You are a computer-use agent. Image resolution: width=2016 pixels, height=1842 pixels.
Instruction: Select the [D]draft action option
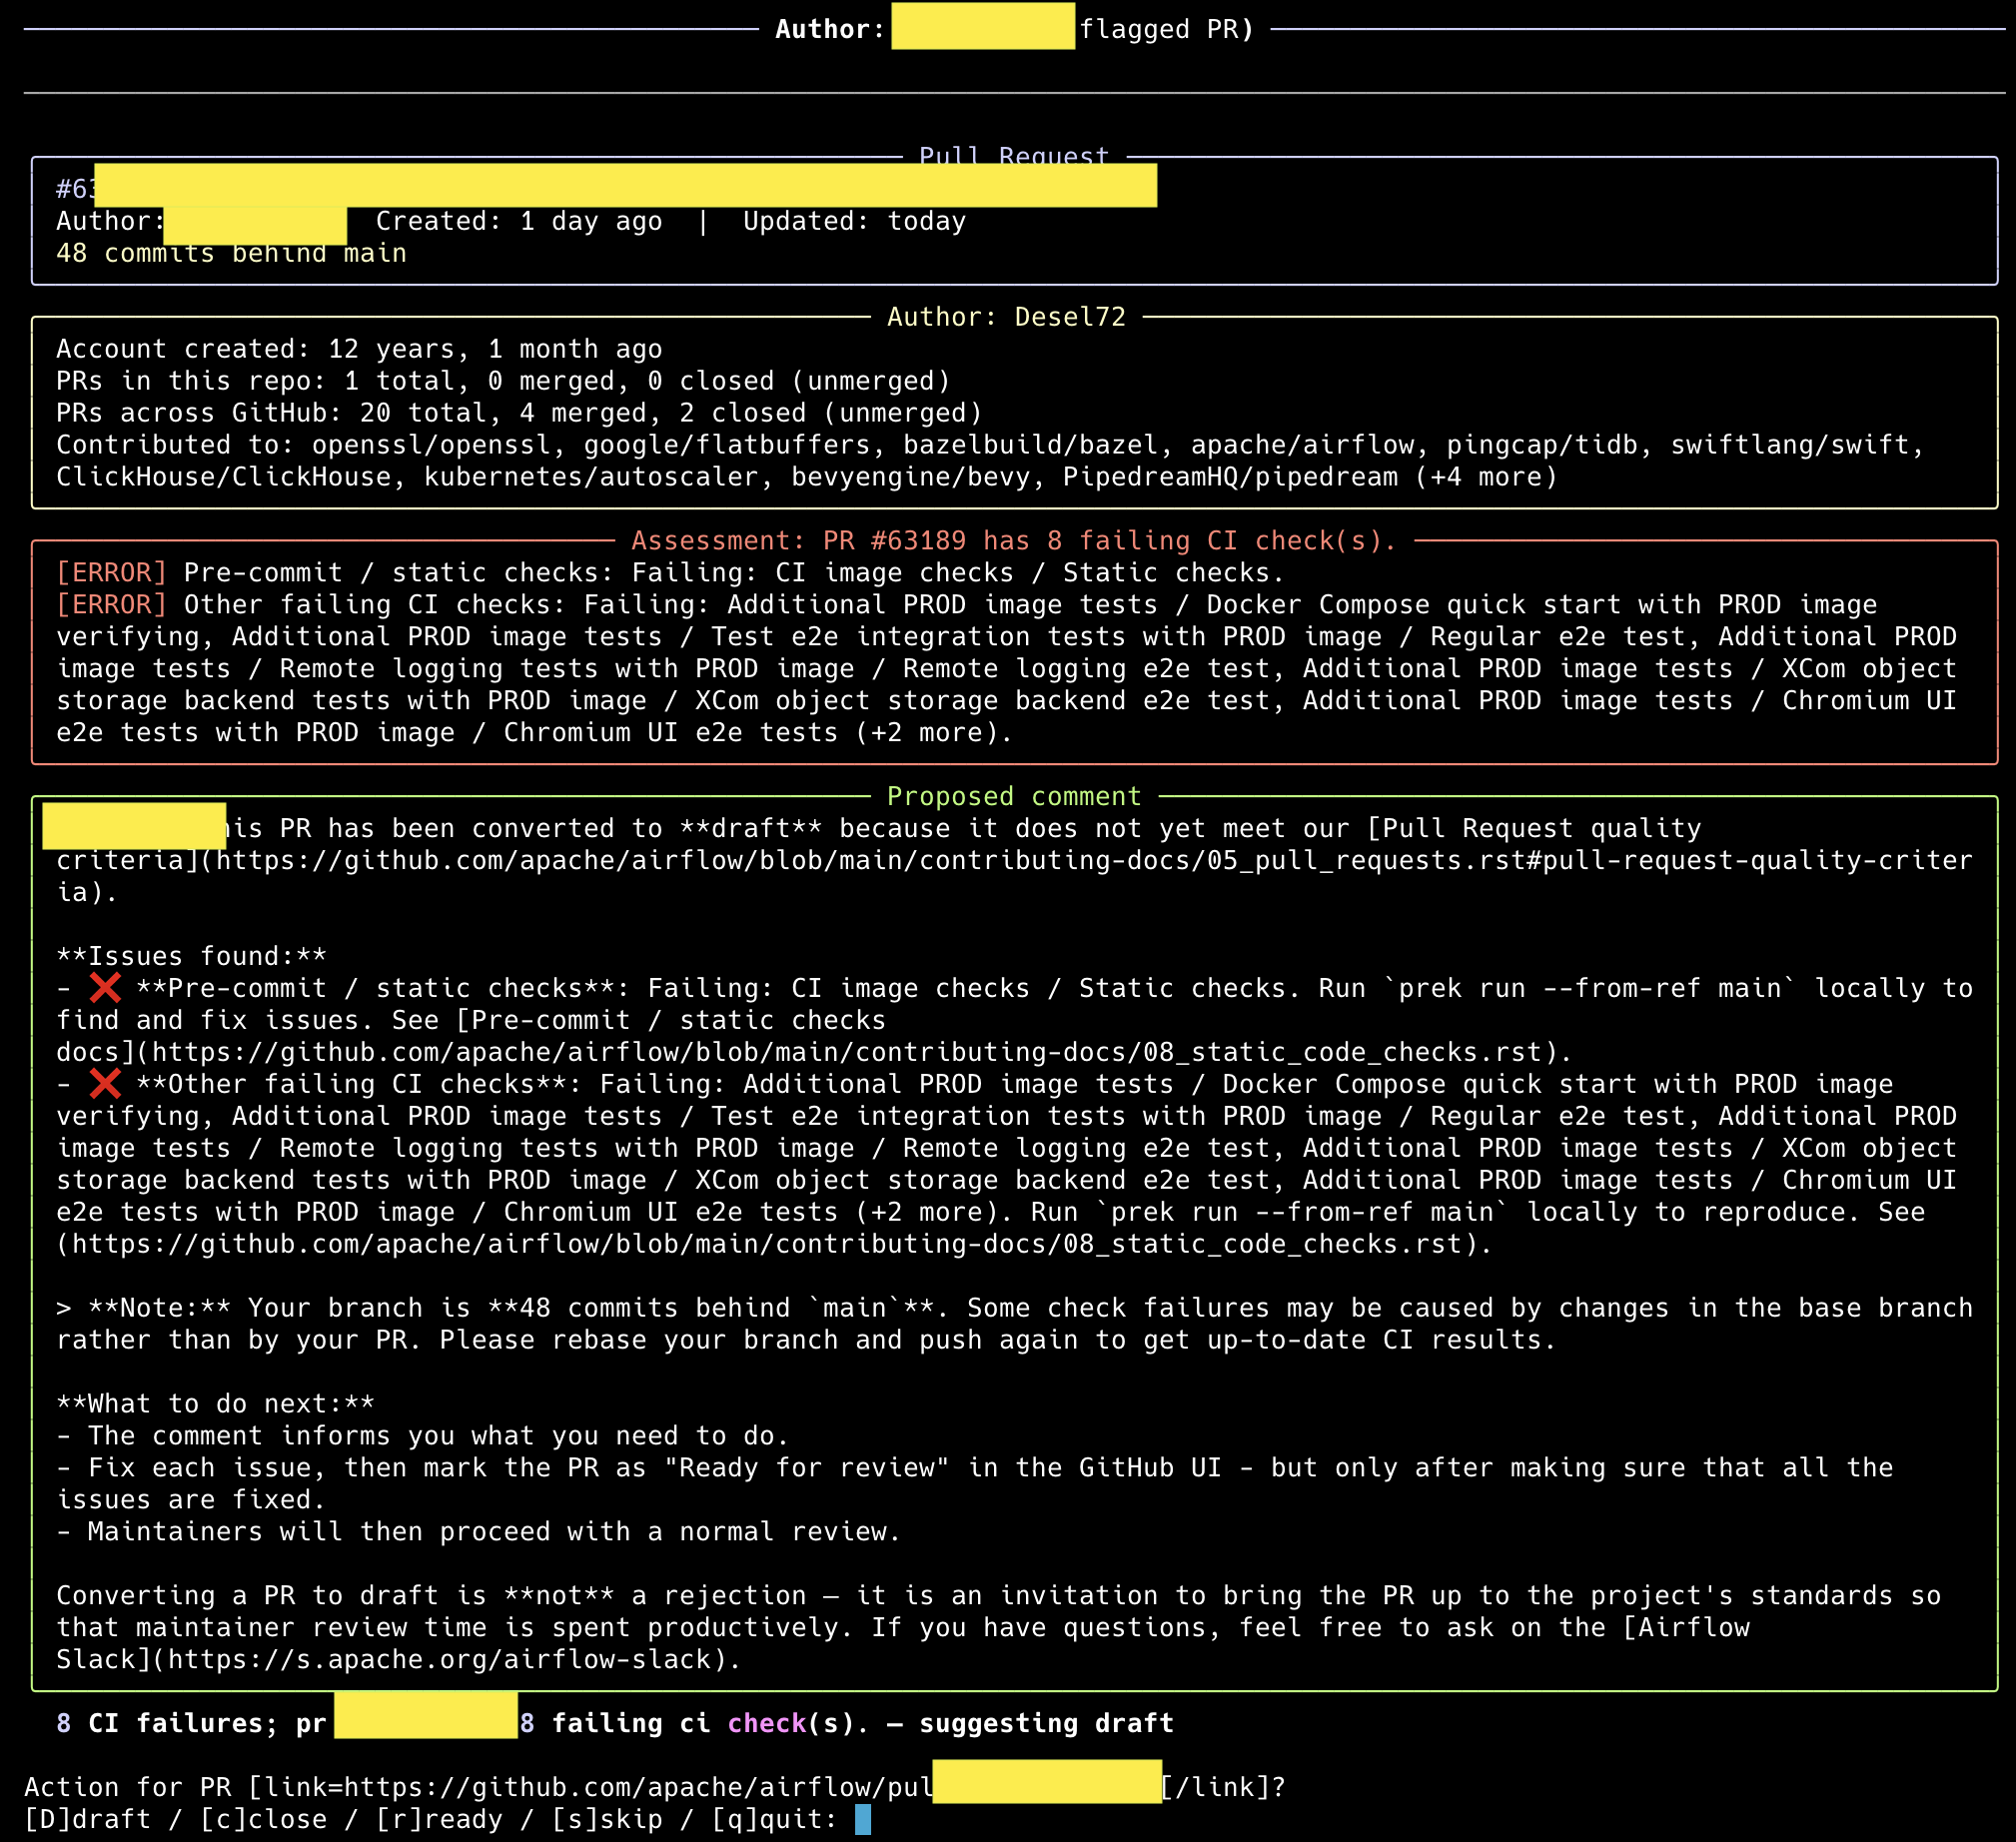pyautogui.click(x=87, y=1819)
